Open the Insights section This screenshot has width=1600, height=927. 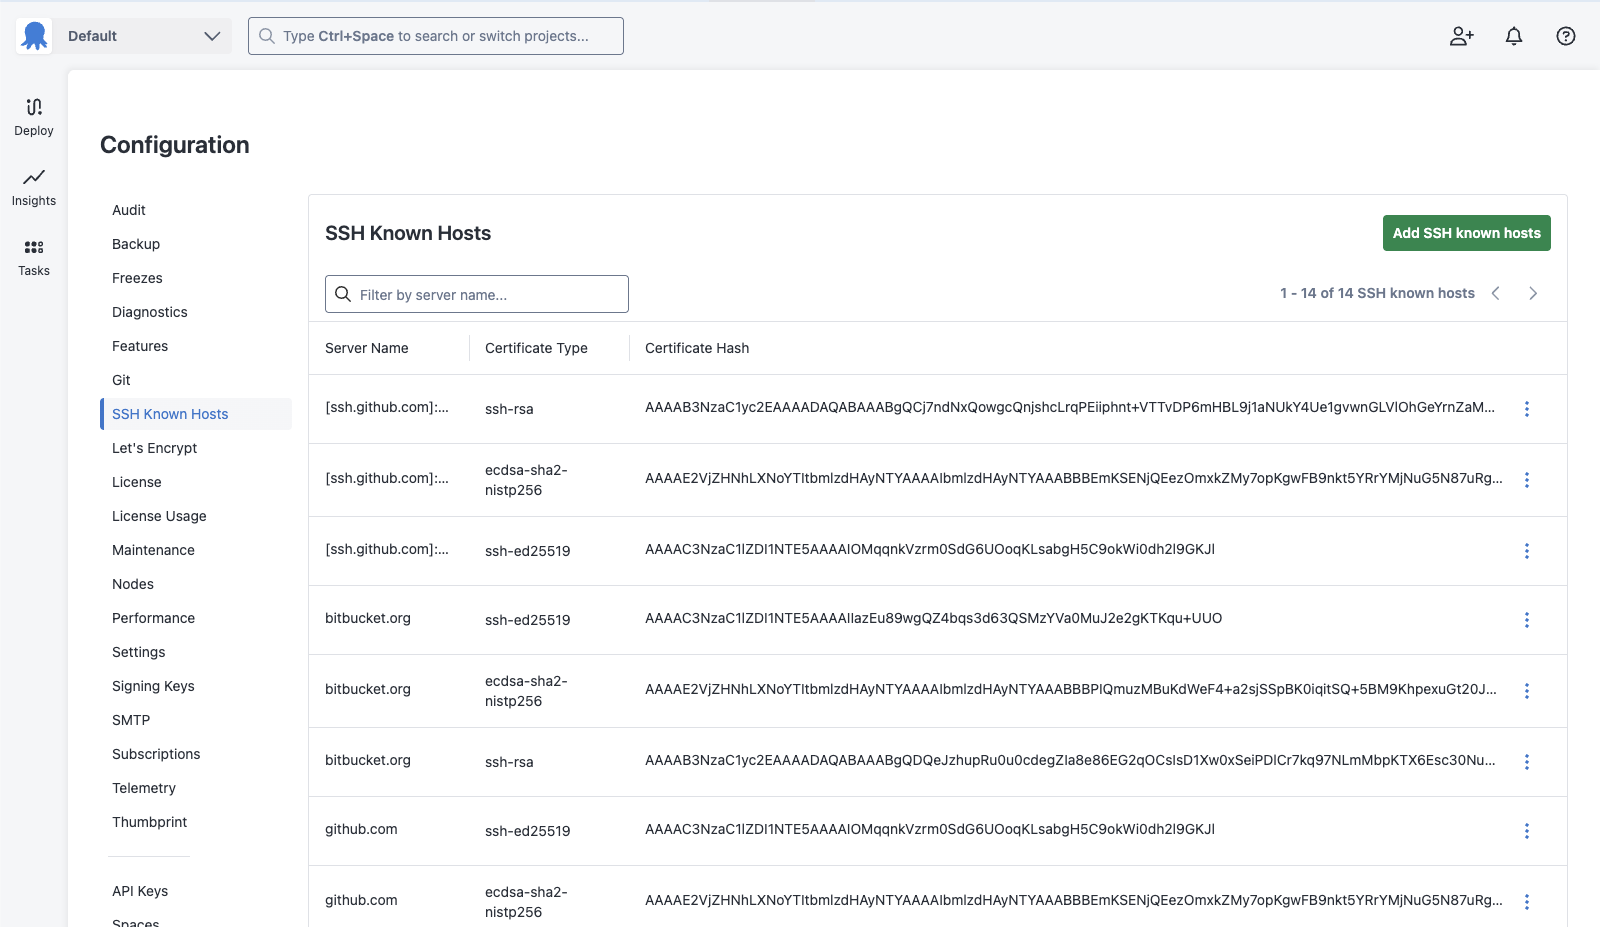[34, 187]
